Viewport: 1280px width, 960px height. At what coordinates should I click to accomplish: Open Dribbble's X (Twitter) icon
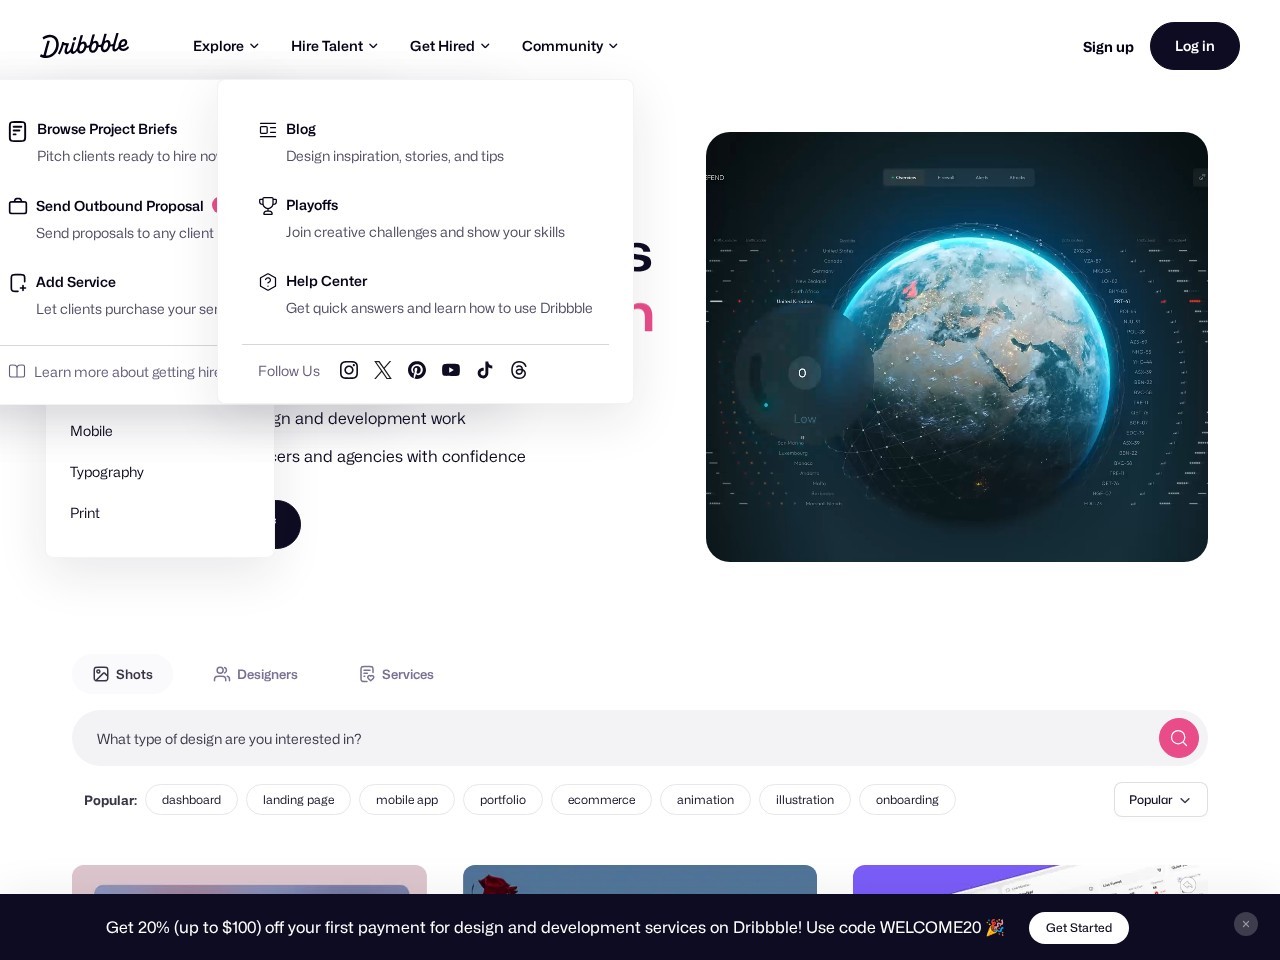pyautogui.click(x=383, y=370)
